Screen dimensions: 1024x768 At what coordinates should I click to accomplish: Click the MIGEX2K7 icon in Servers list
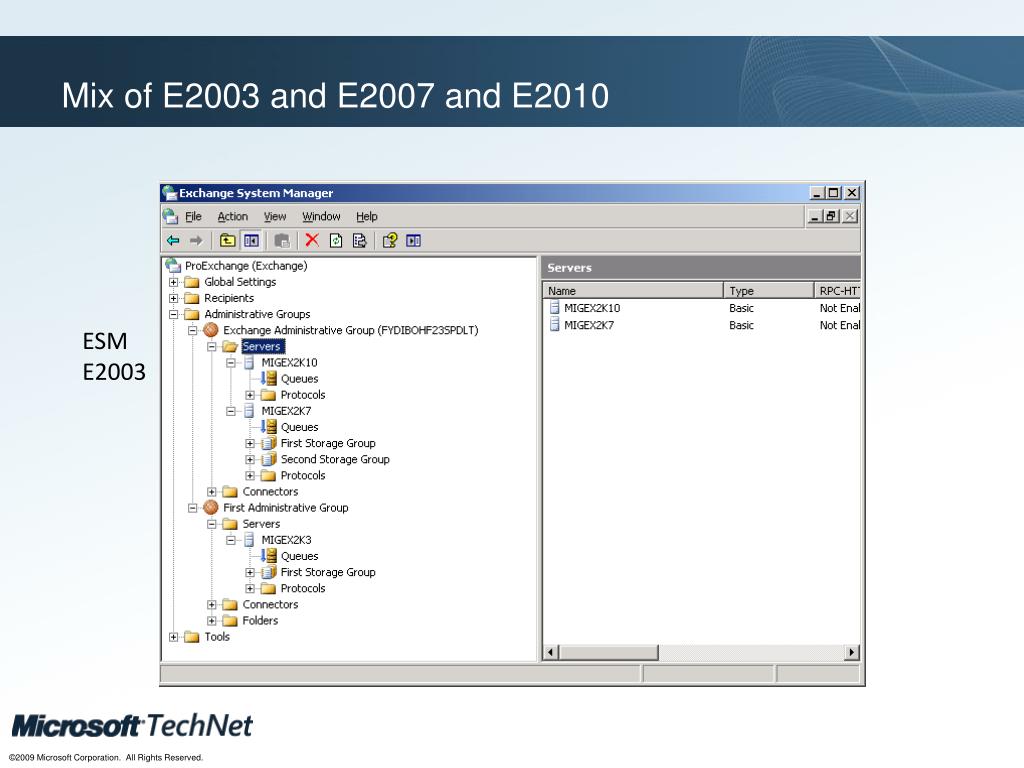tap(554, 325)
